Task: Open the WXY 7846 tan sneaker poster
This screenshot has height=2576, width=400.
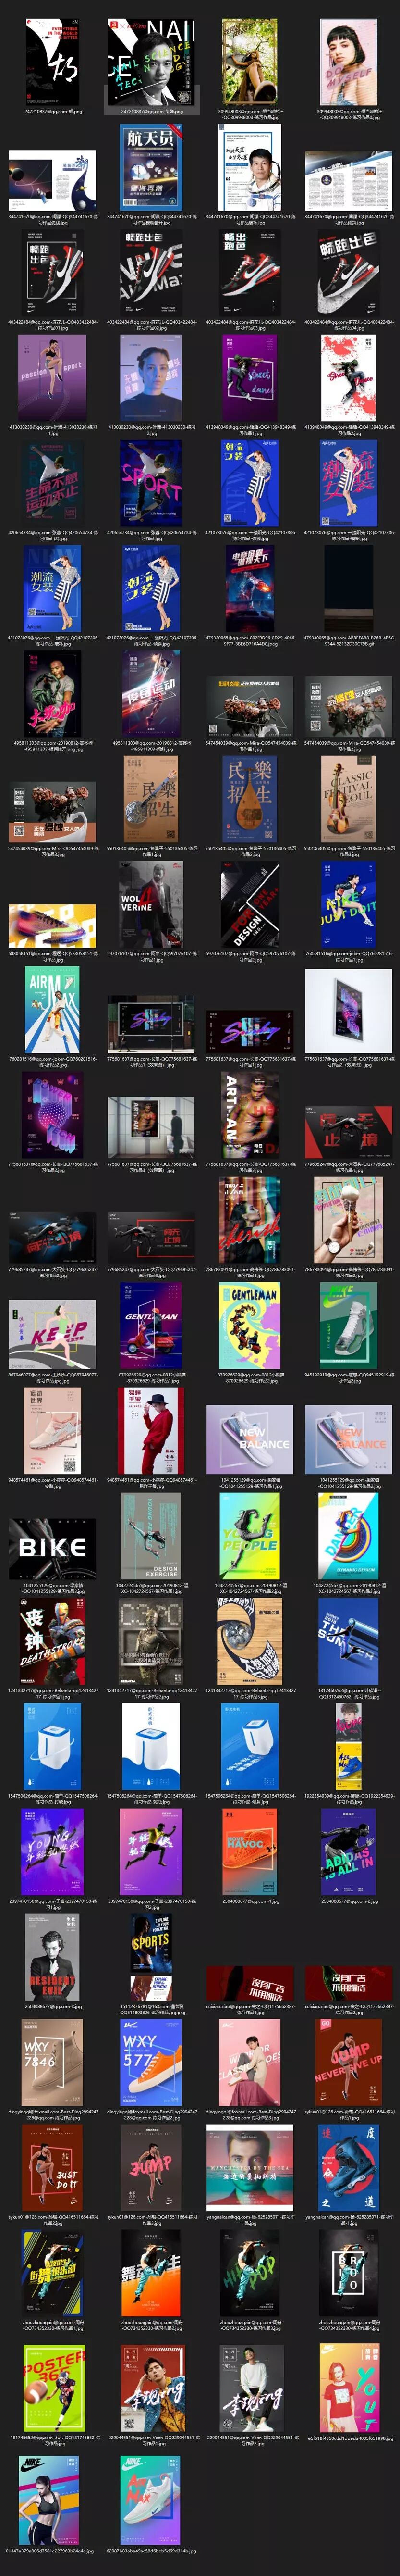Action: [x=52, y=2062]
